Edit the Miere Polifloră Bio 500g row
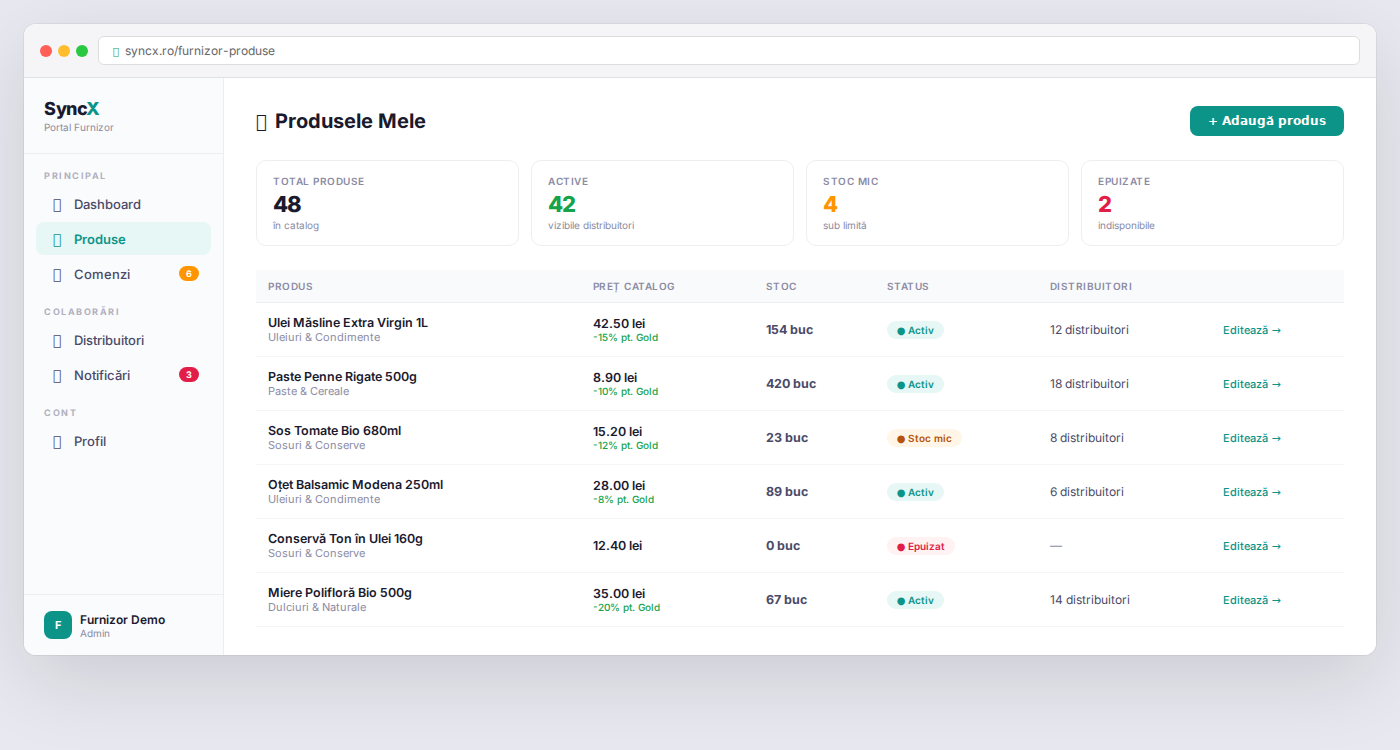The height and width of the screenshot is (750, 1400). click(1251, 600)
